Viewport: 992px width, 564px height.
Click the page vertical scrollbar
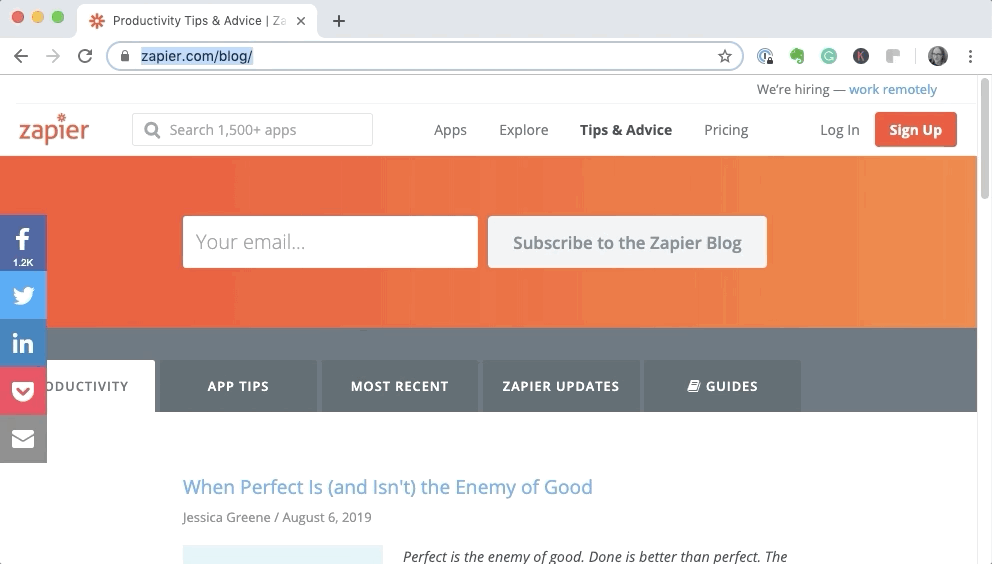coord(984,139)
